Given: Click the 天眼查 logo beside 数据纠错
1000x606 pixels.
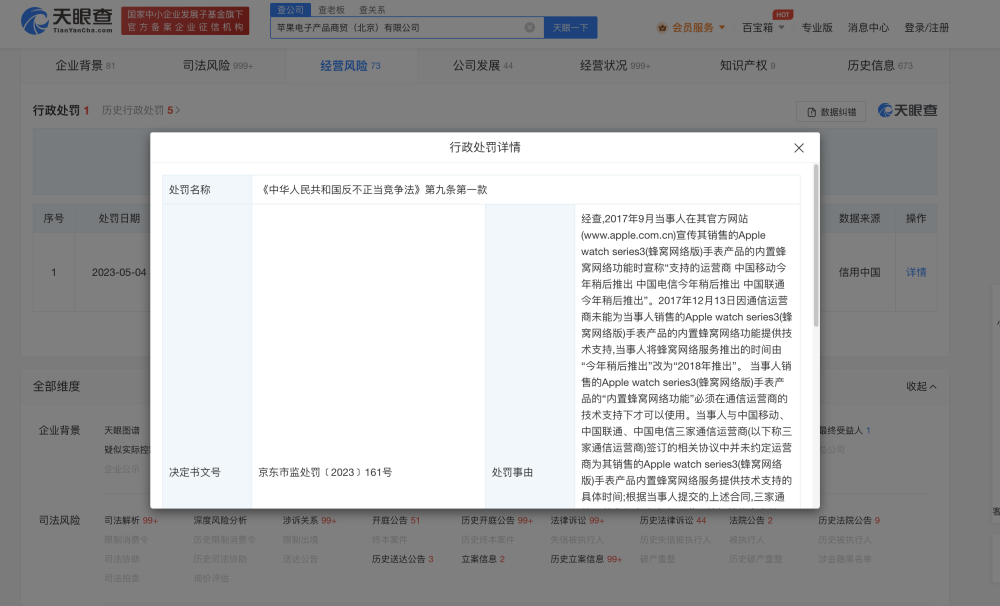Looking at the screenshot, I should click(x=908, y=110).
